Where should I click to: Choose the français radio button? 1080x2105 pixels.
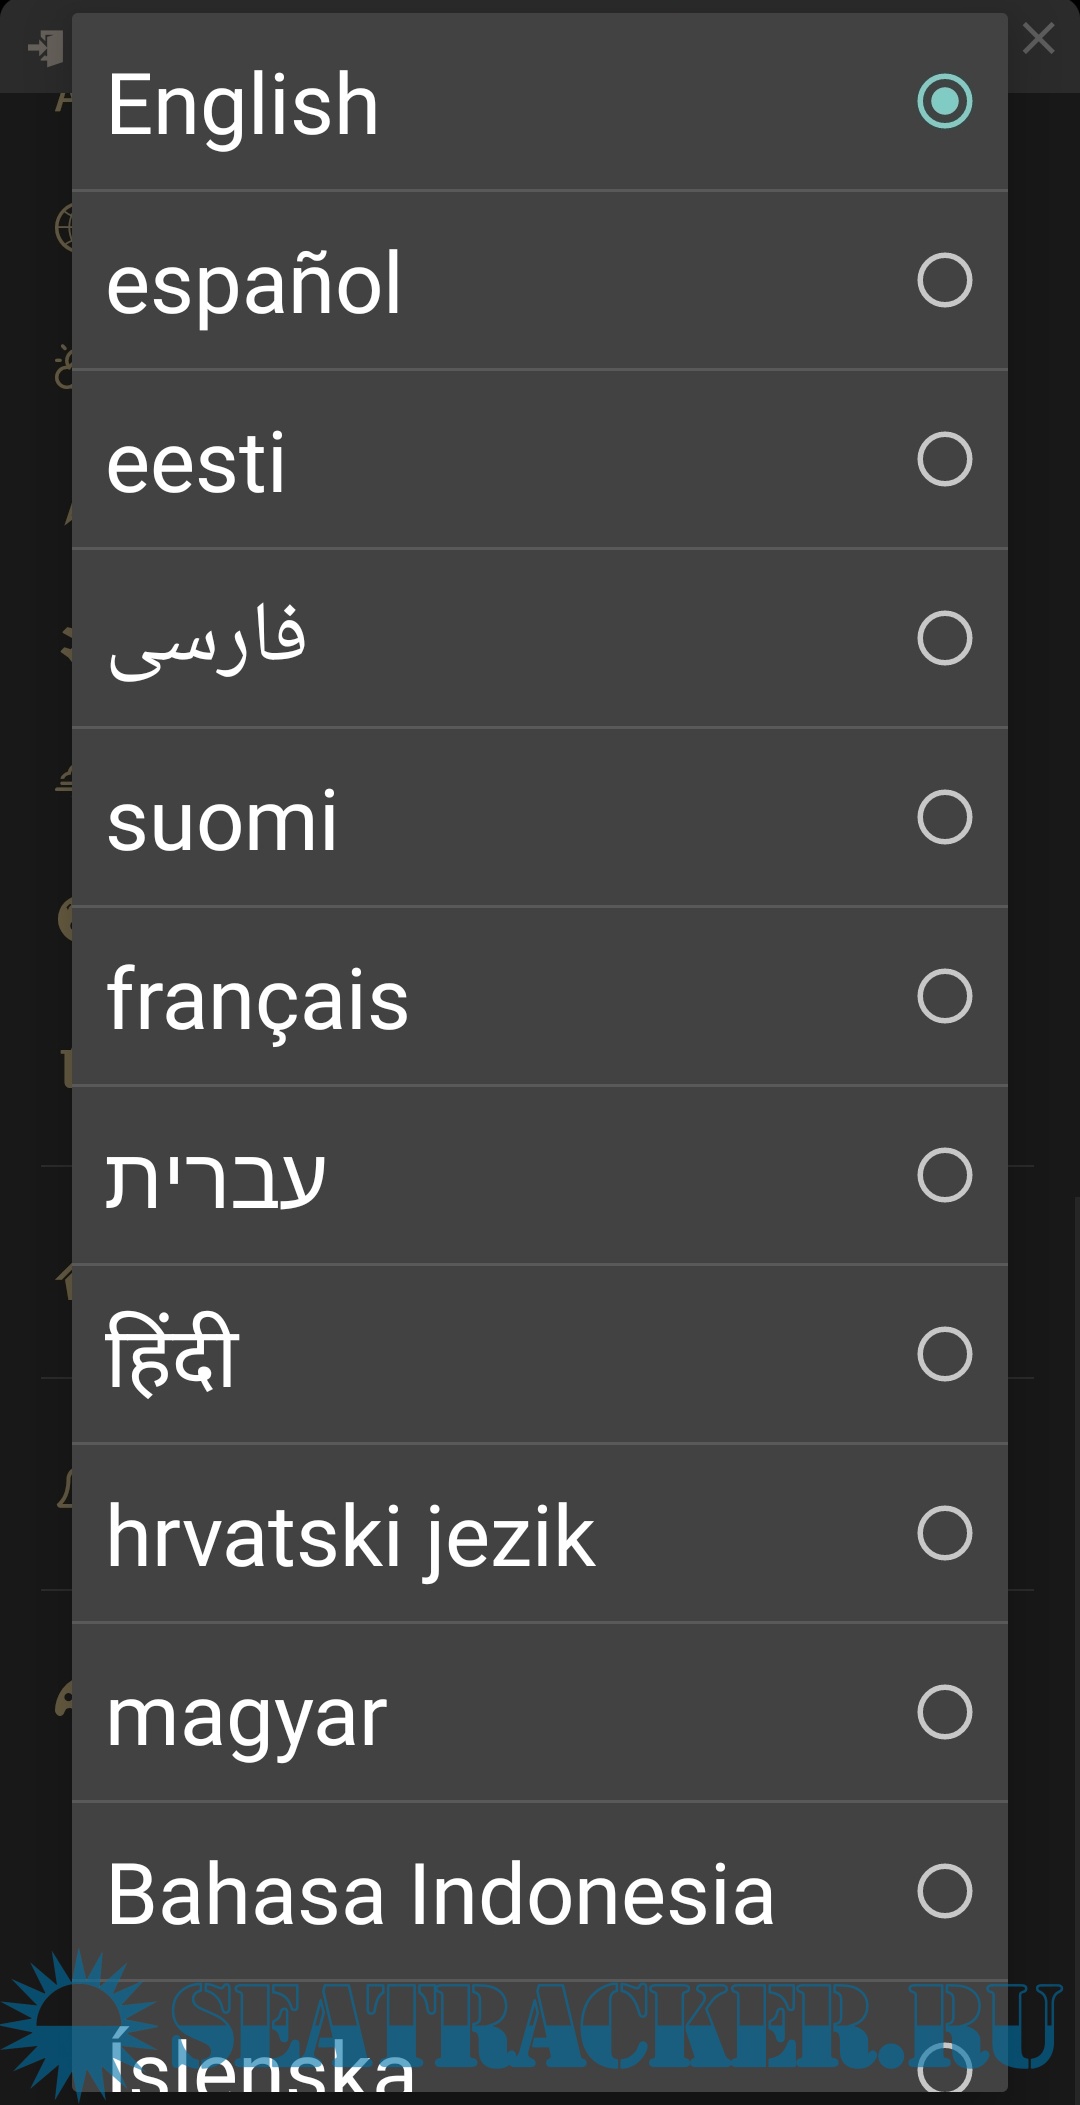coord(944,996)
